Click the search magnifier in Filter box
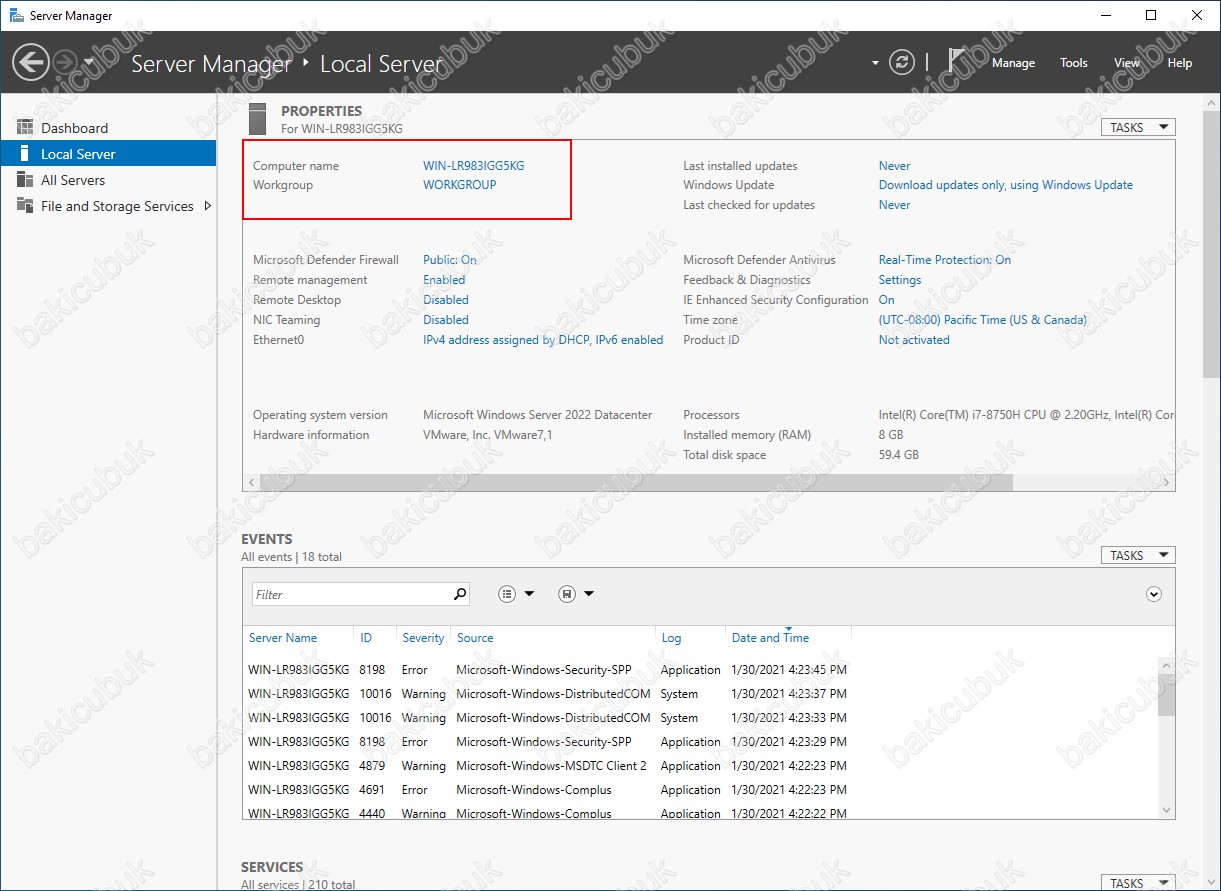1221x891 pixels. (459, 594)
